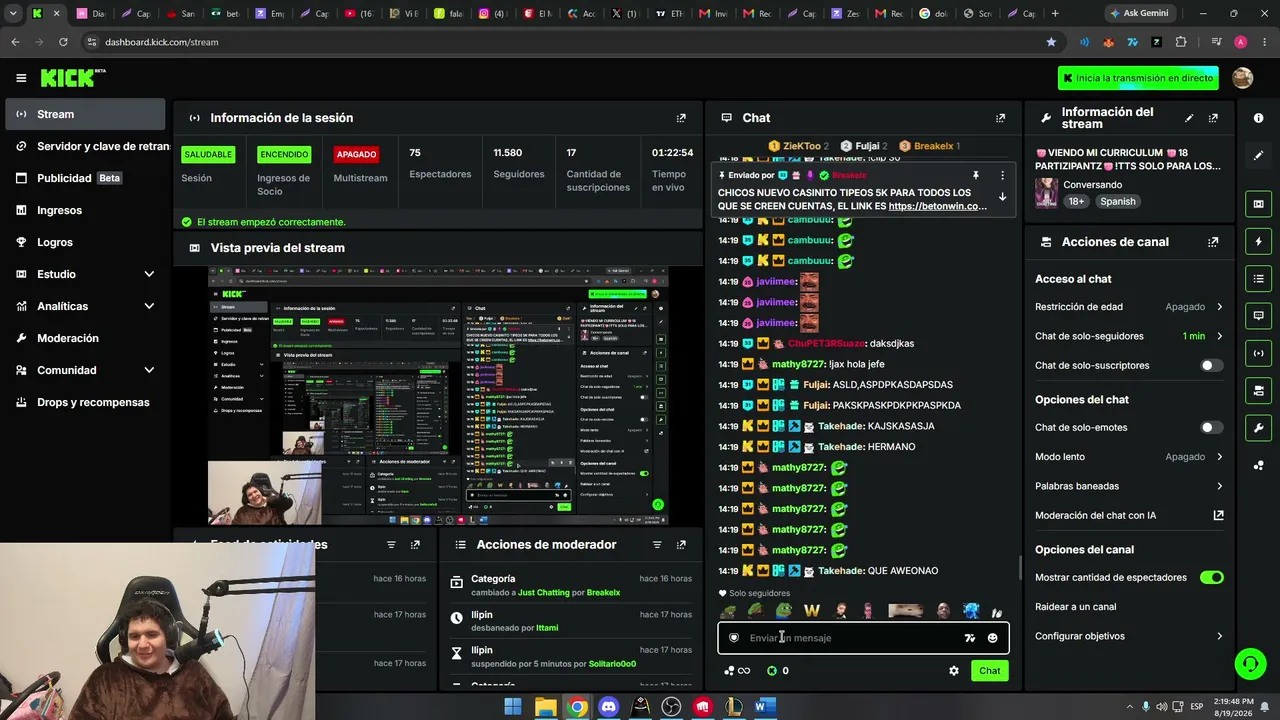Image resolution: width=1280 pixels, height=720 pixels.
Task: Expand the pinned chat message arrow
Action: click(1002, 197)
